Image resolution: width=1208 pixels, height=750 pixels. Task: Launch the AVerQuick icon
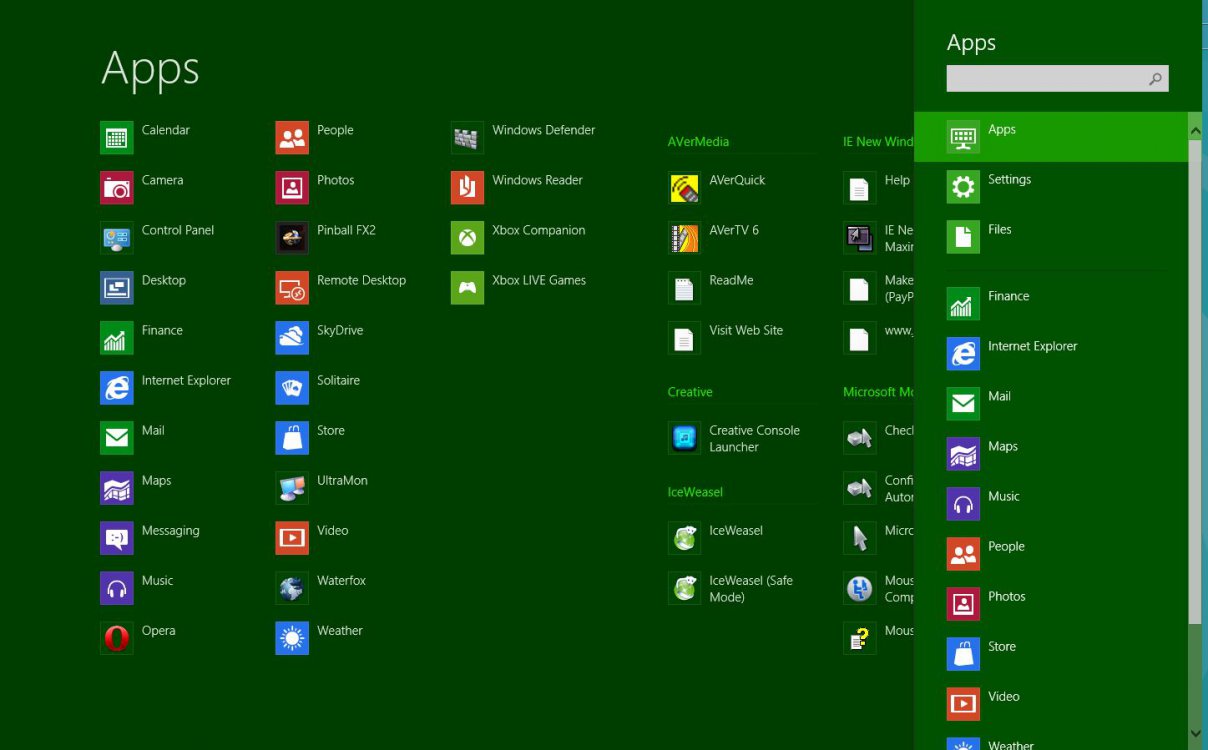[684, 187]
